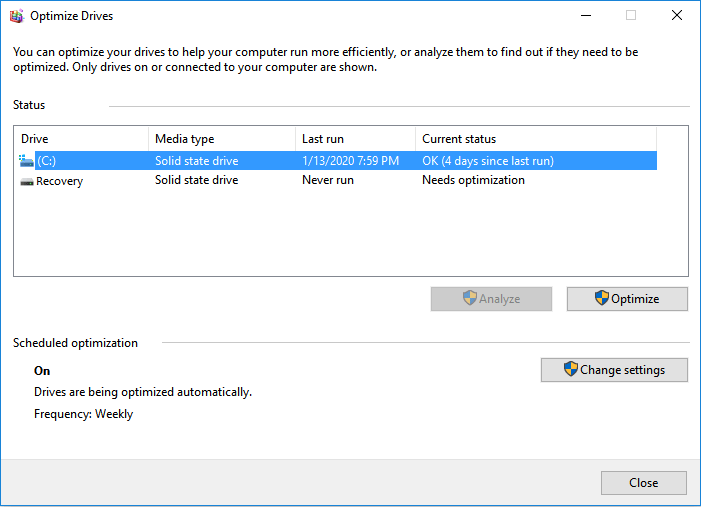Image resolution: width=701 pixels, height=507 pixels.
Task: Click the Last run column header
Action: (354, 139)
